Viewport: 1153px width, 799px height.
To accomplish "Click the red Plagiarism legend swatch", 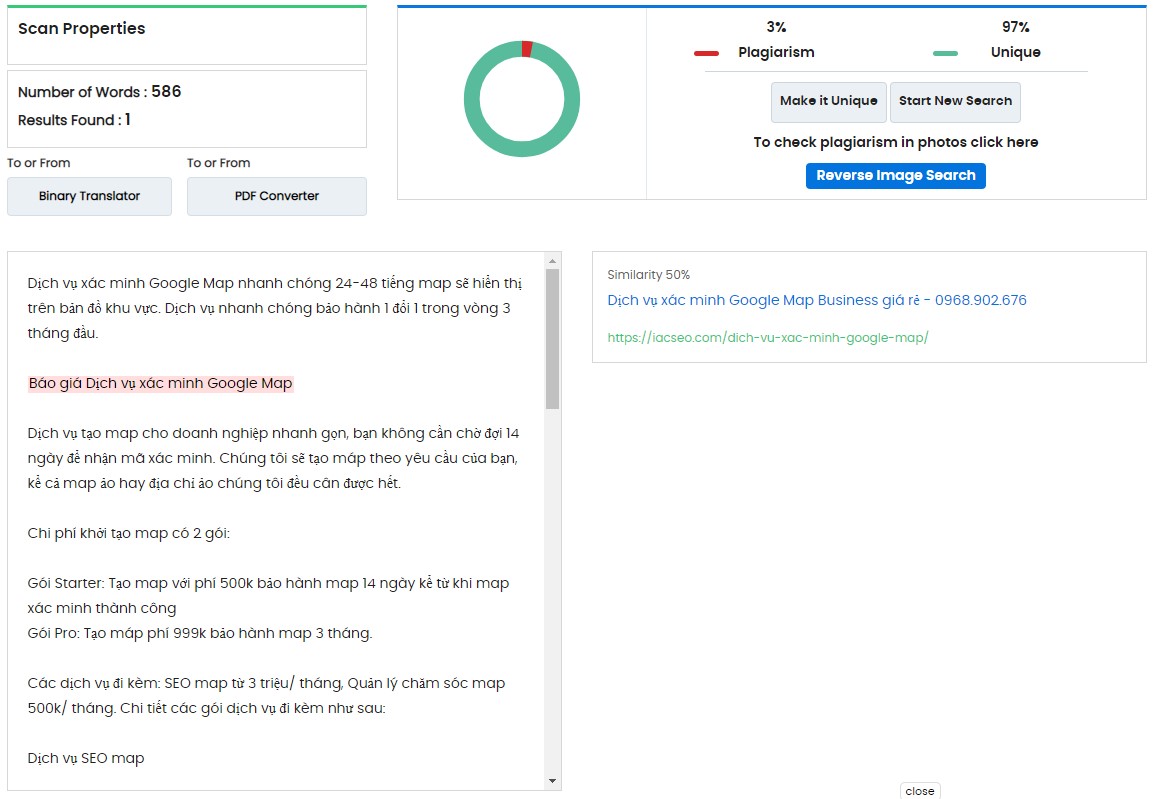I will tap(706, 53).
